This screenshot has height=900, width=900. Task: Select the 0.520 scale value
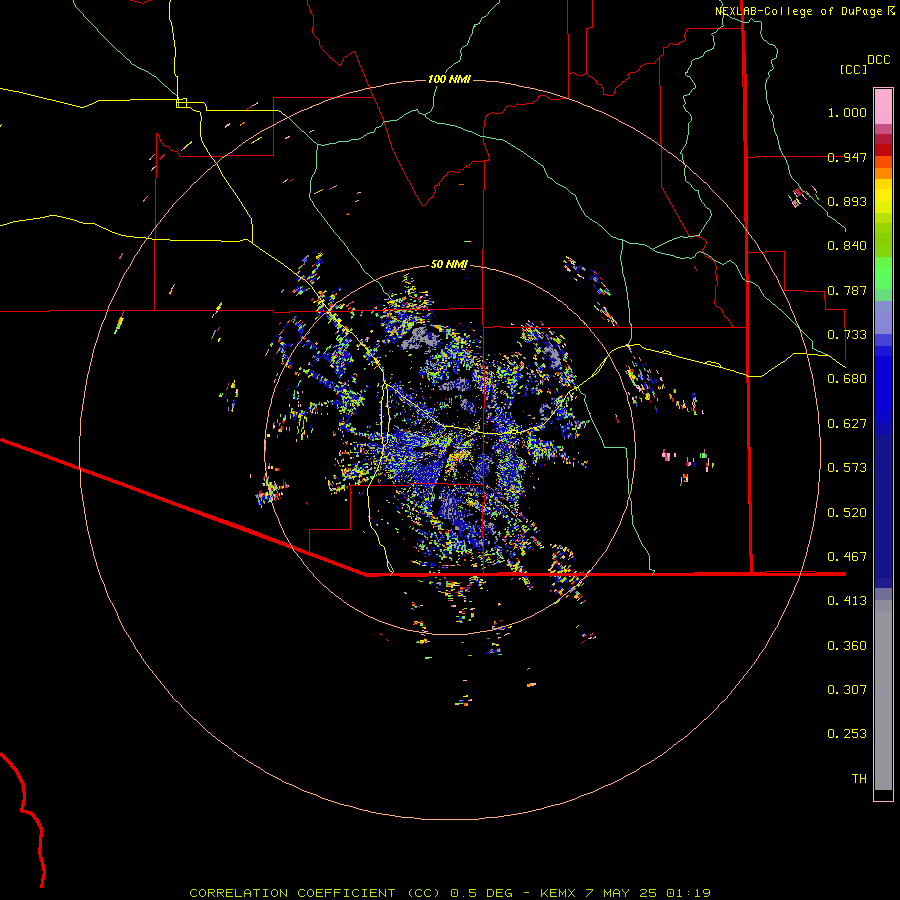point(847,513)
